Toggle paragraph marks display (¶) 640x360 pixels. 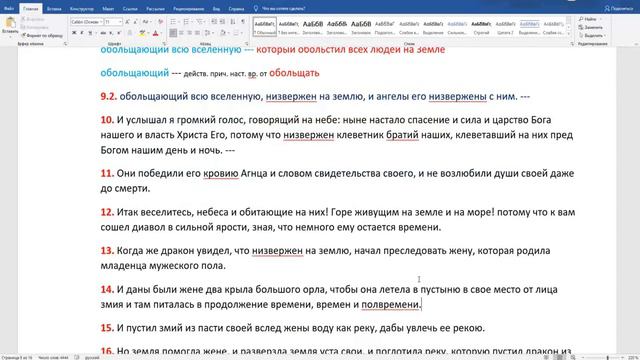point(243,22)
